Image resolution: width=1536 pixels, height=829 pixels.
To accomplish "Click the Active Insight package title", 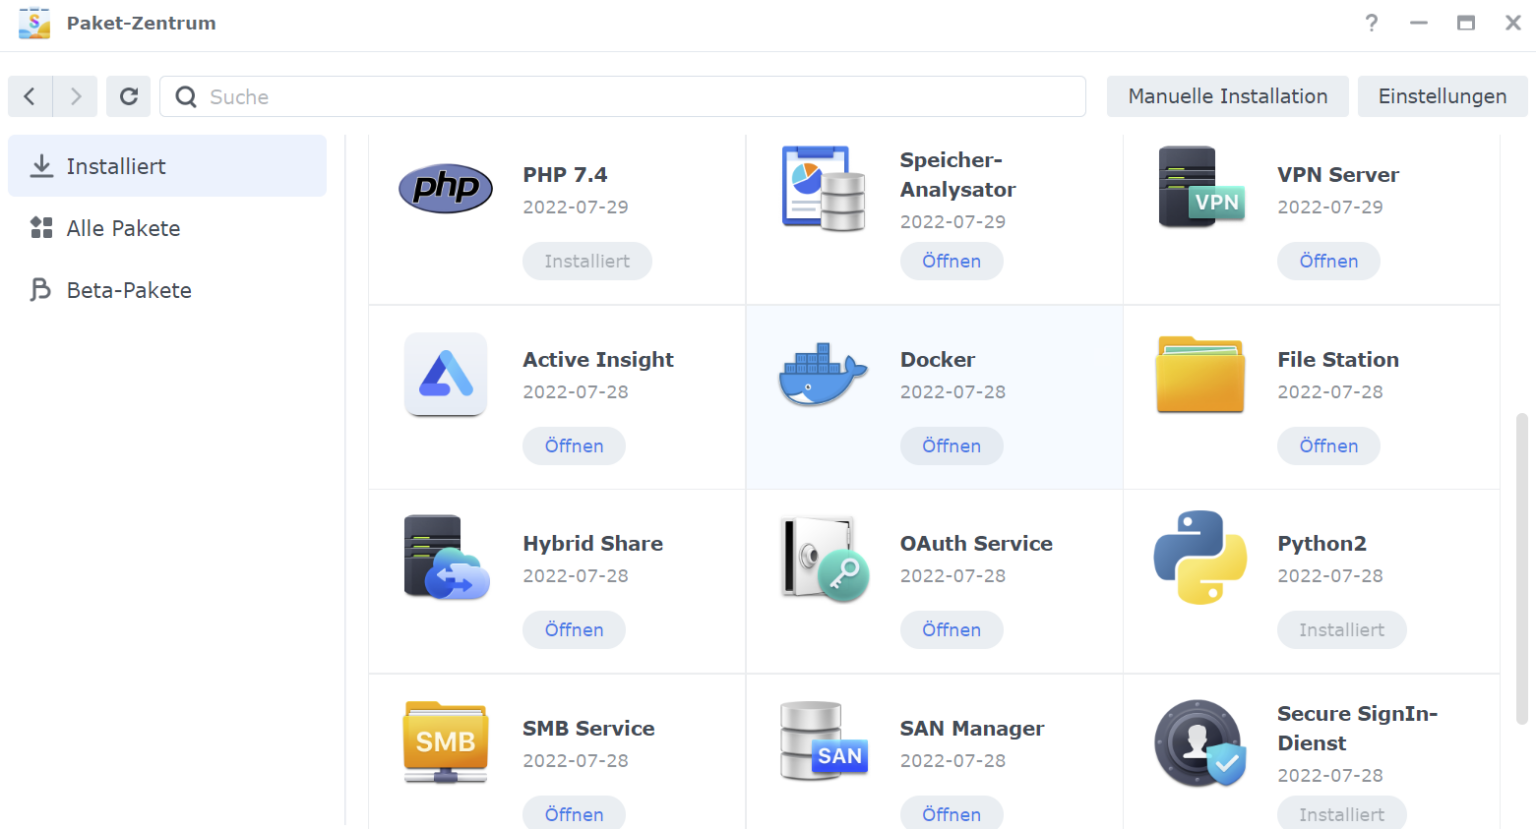I will [x=598, y=360].
